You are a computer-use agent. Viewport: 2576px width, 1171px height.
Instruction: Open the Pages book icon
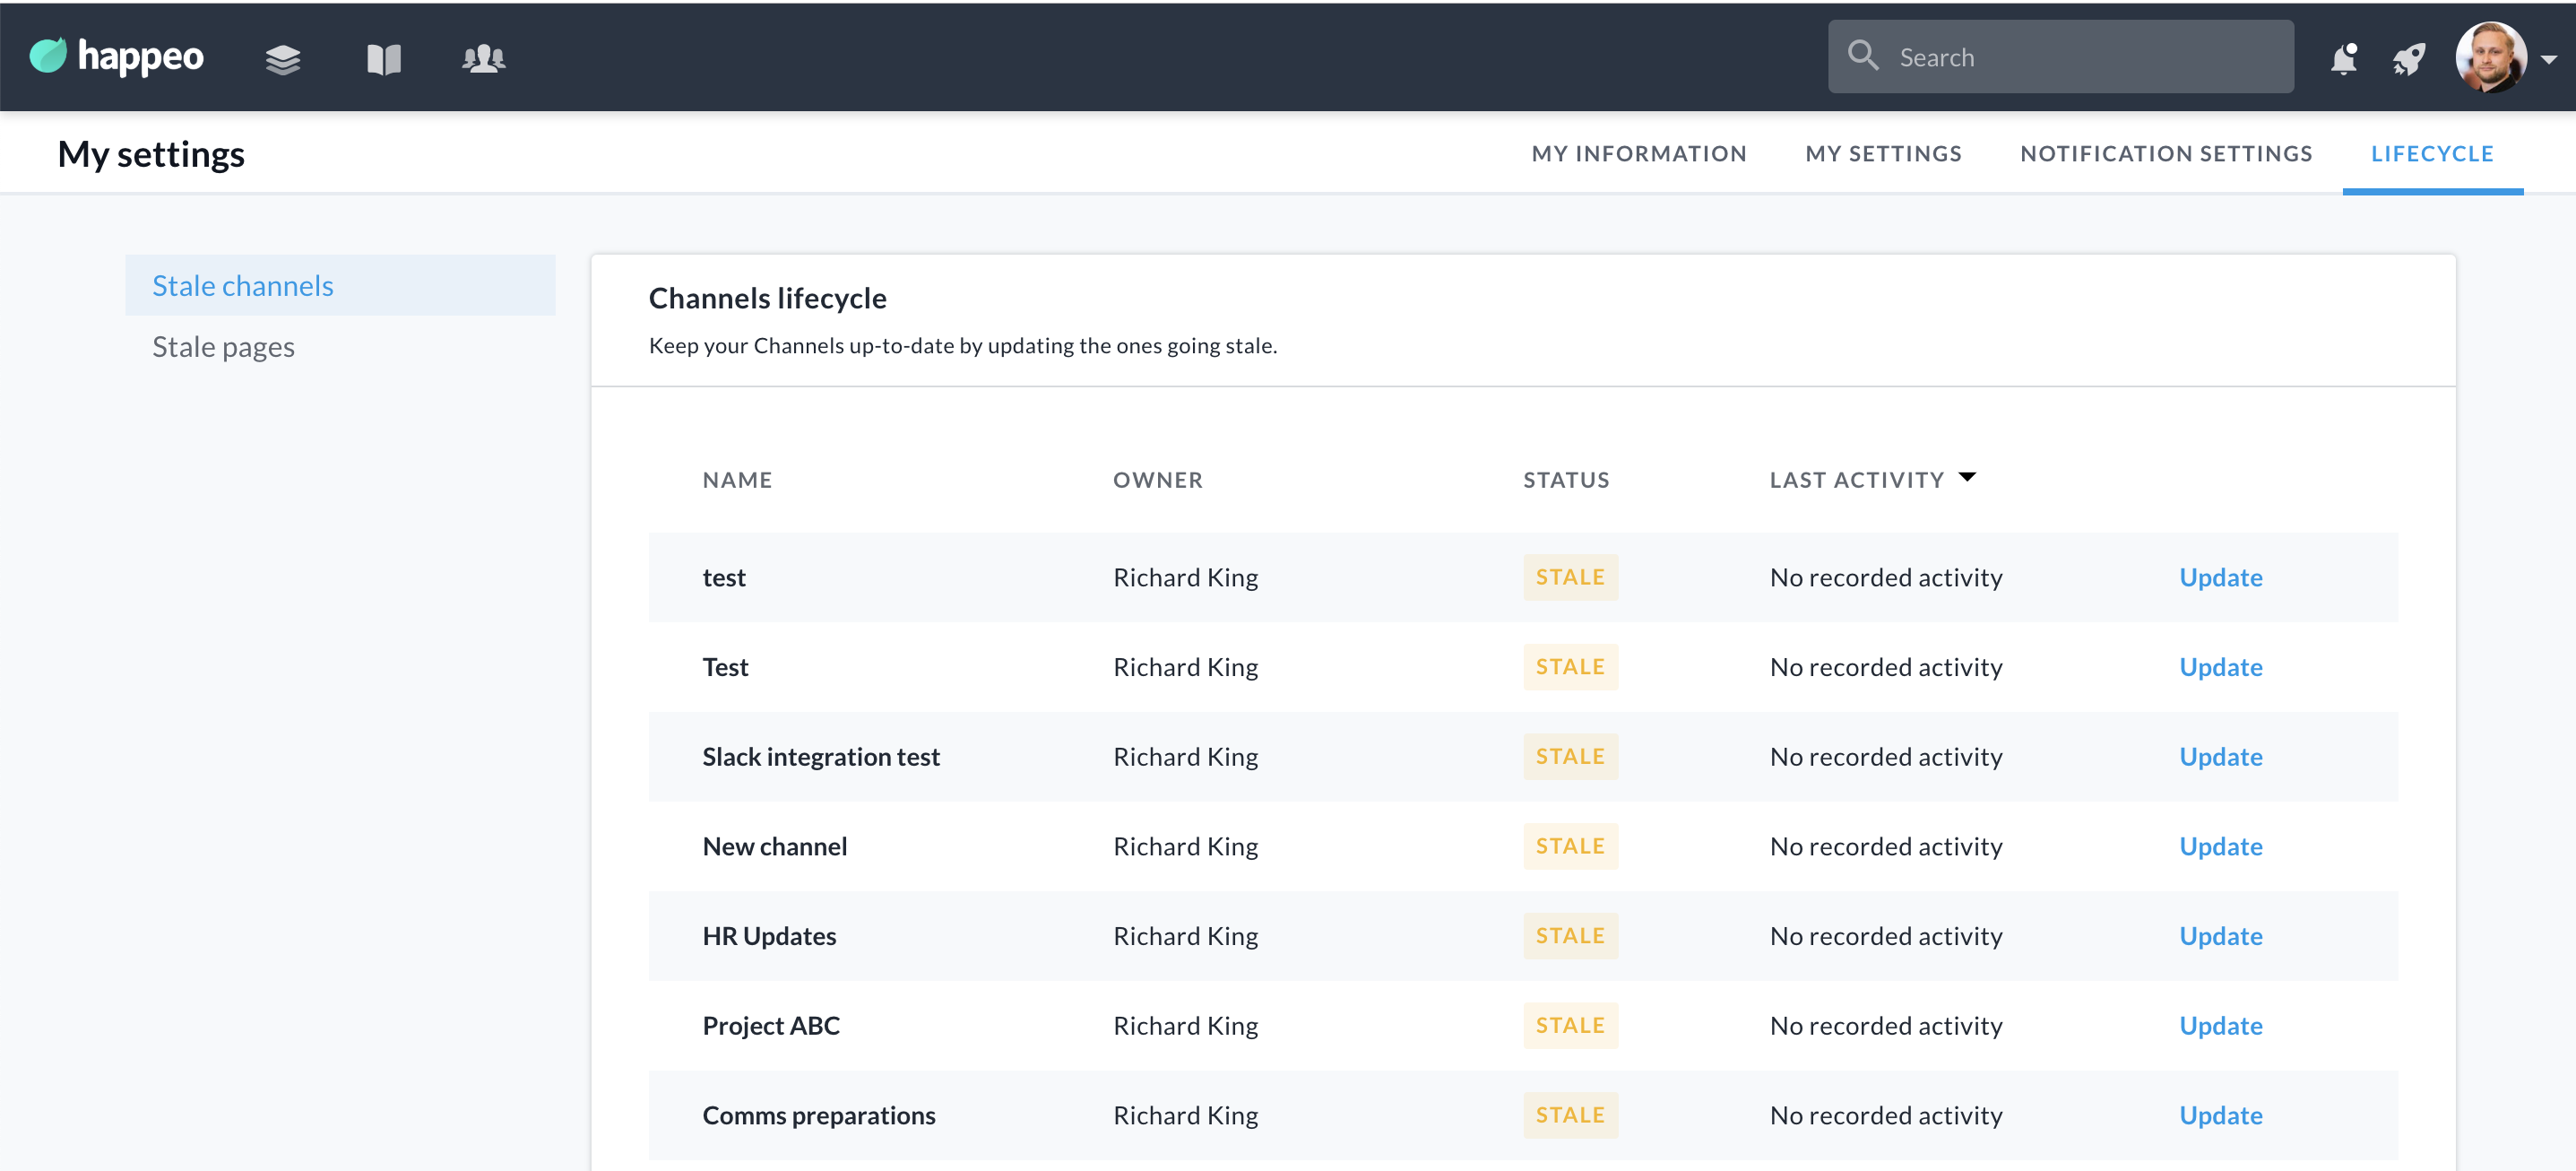click(383, 59)
